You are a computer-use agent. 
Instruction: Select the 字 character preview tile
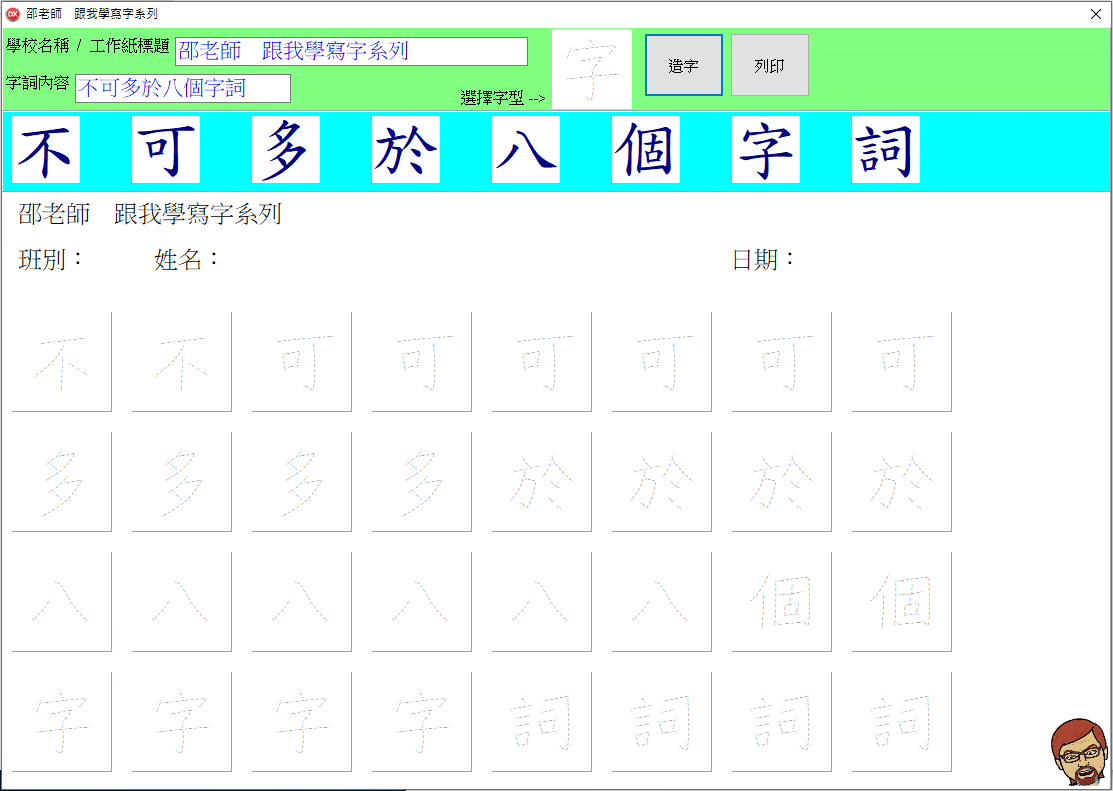click(765, 148)
